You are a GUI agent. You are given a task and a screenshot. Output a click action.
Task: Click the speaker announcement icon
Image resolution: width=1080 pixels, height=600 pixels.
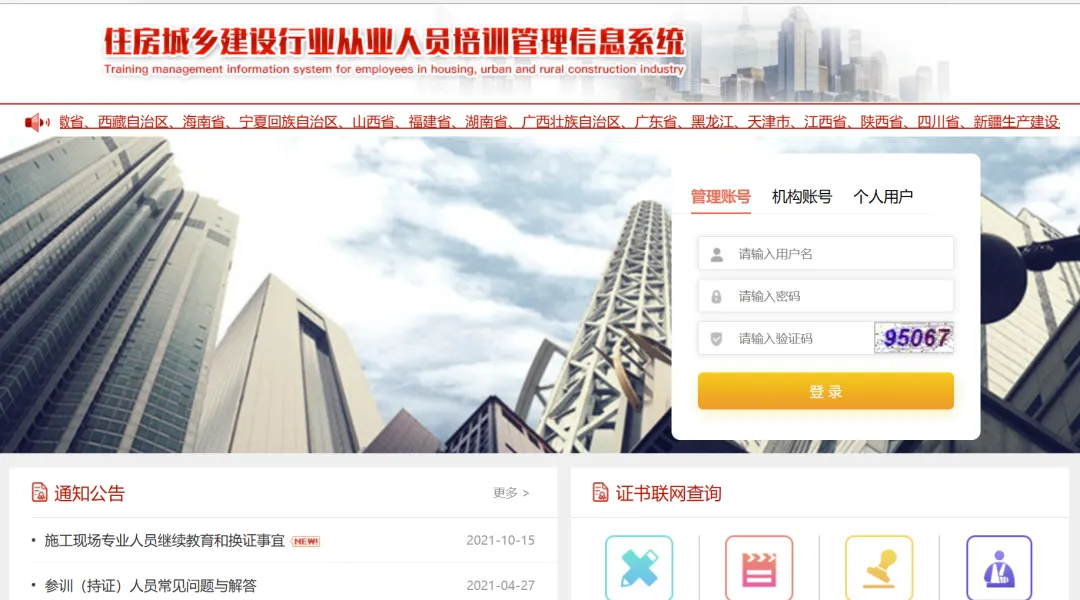(x=37, y=122)
